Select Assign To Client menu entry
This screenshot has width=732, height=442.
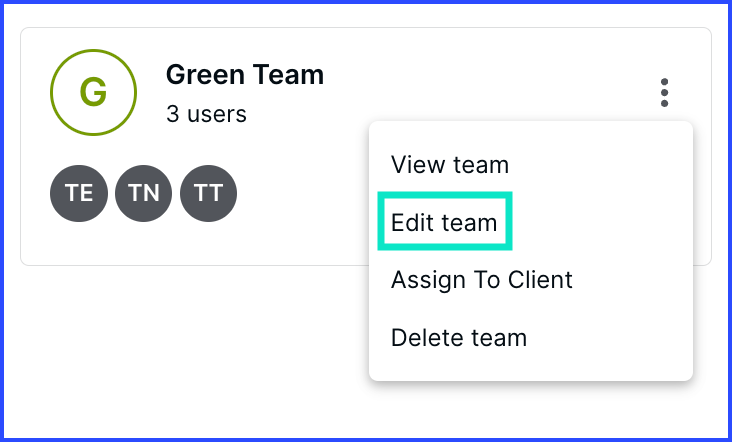481,280
